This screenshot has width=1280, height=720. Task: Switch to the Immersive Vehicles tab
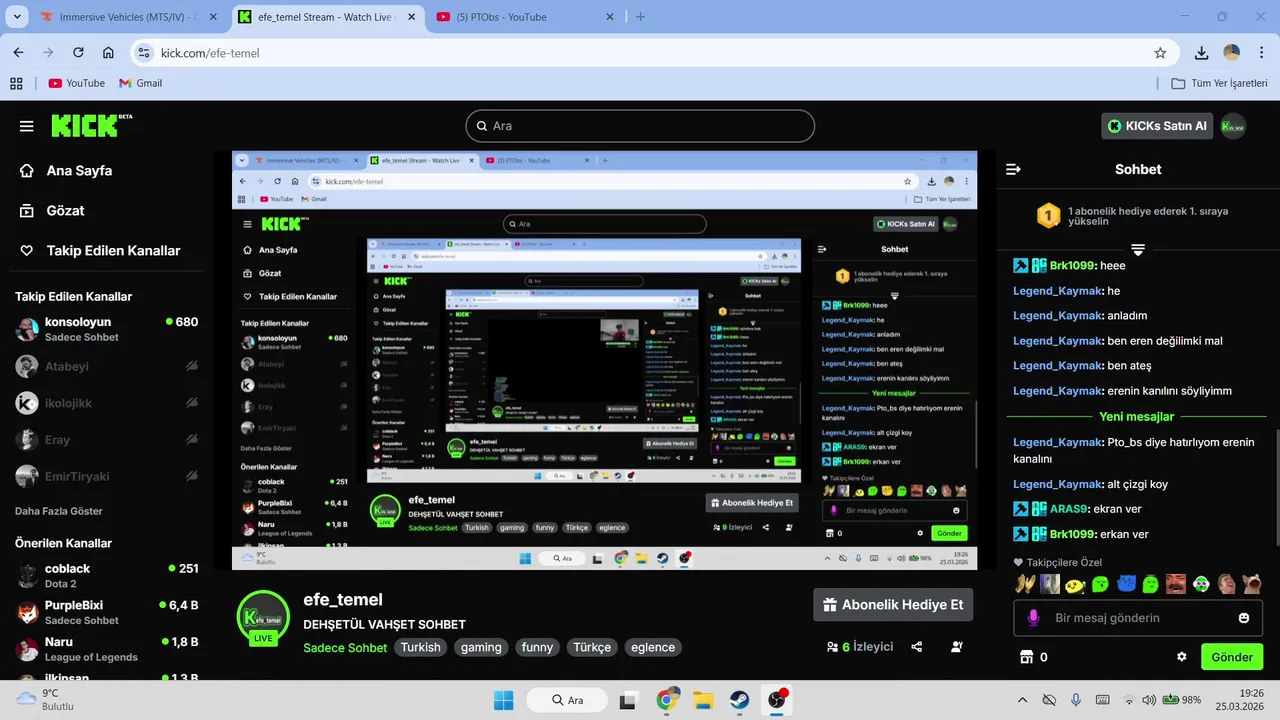pyautogui.click(x=130, y=17)
